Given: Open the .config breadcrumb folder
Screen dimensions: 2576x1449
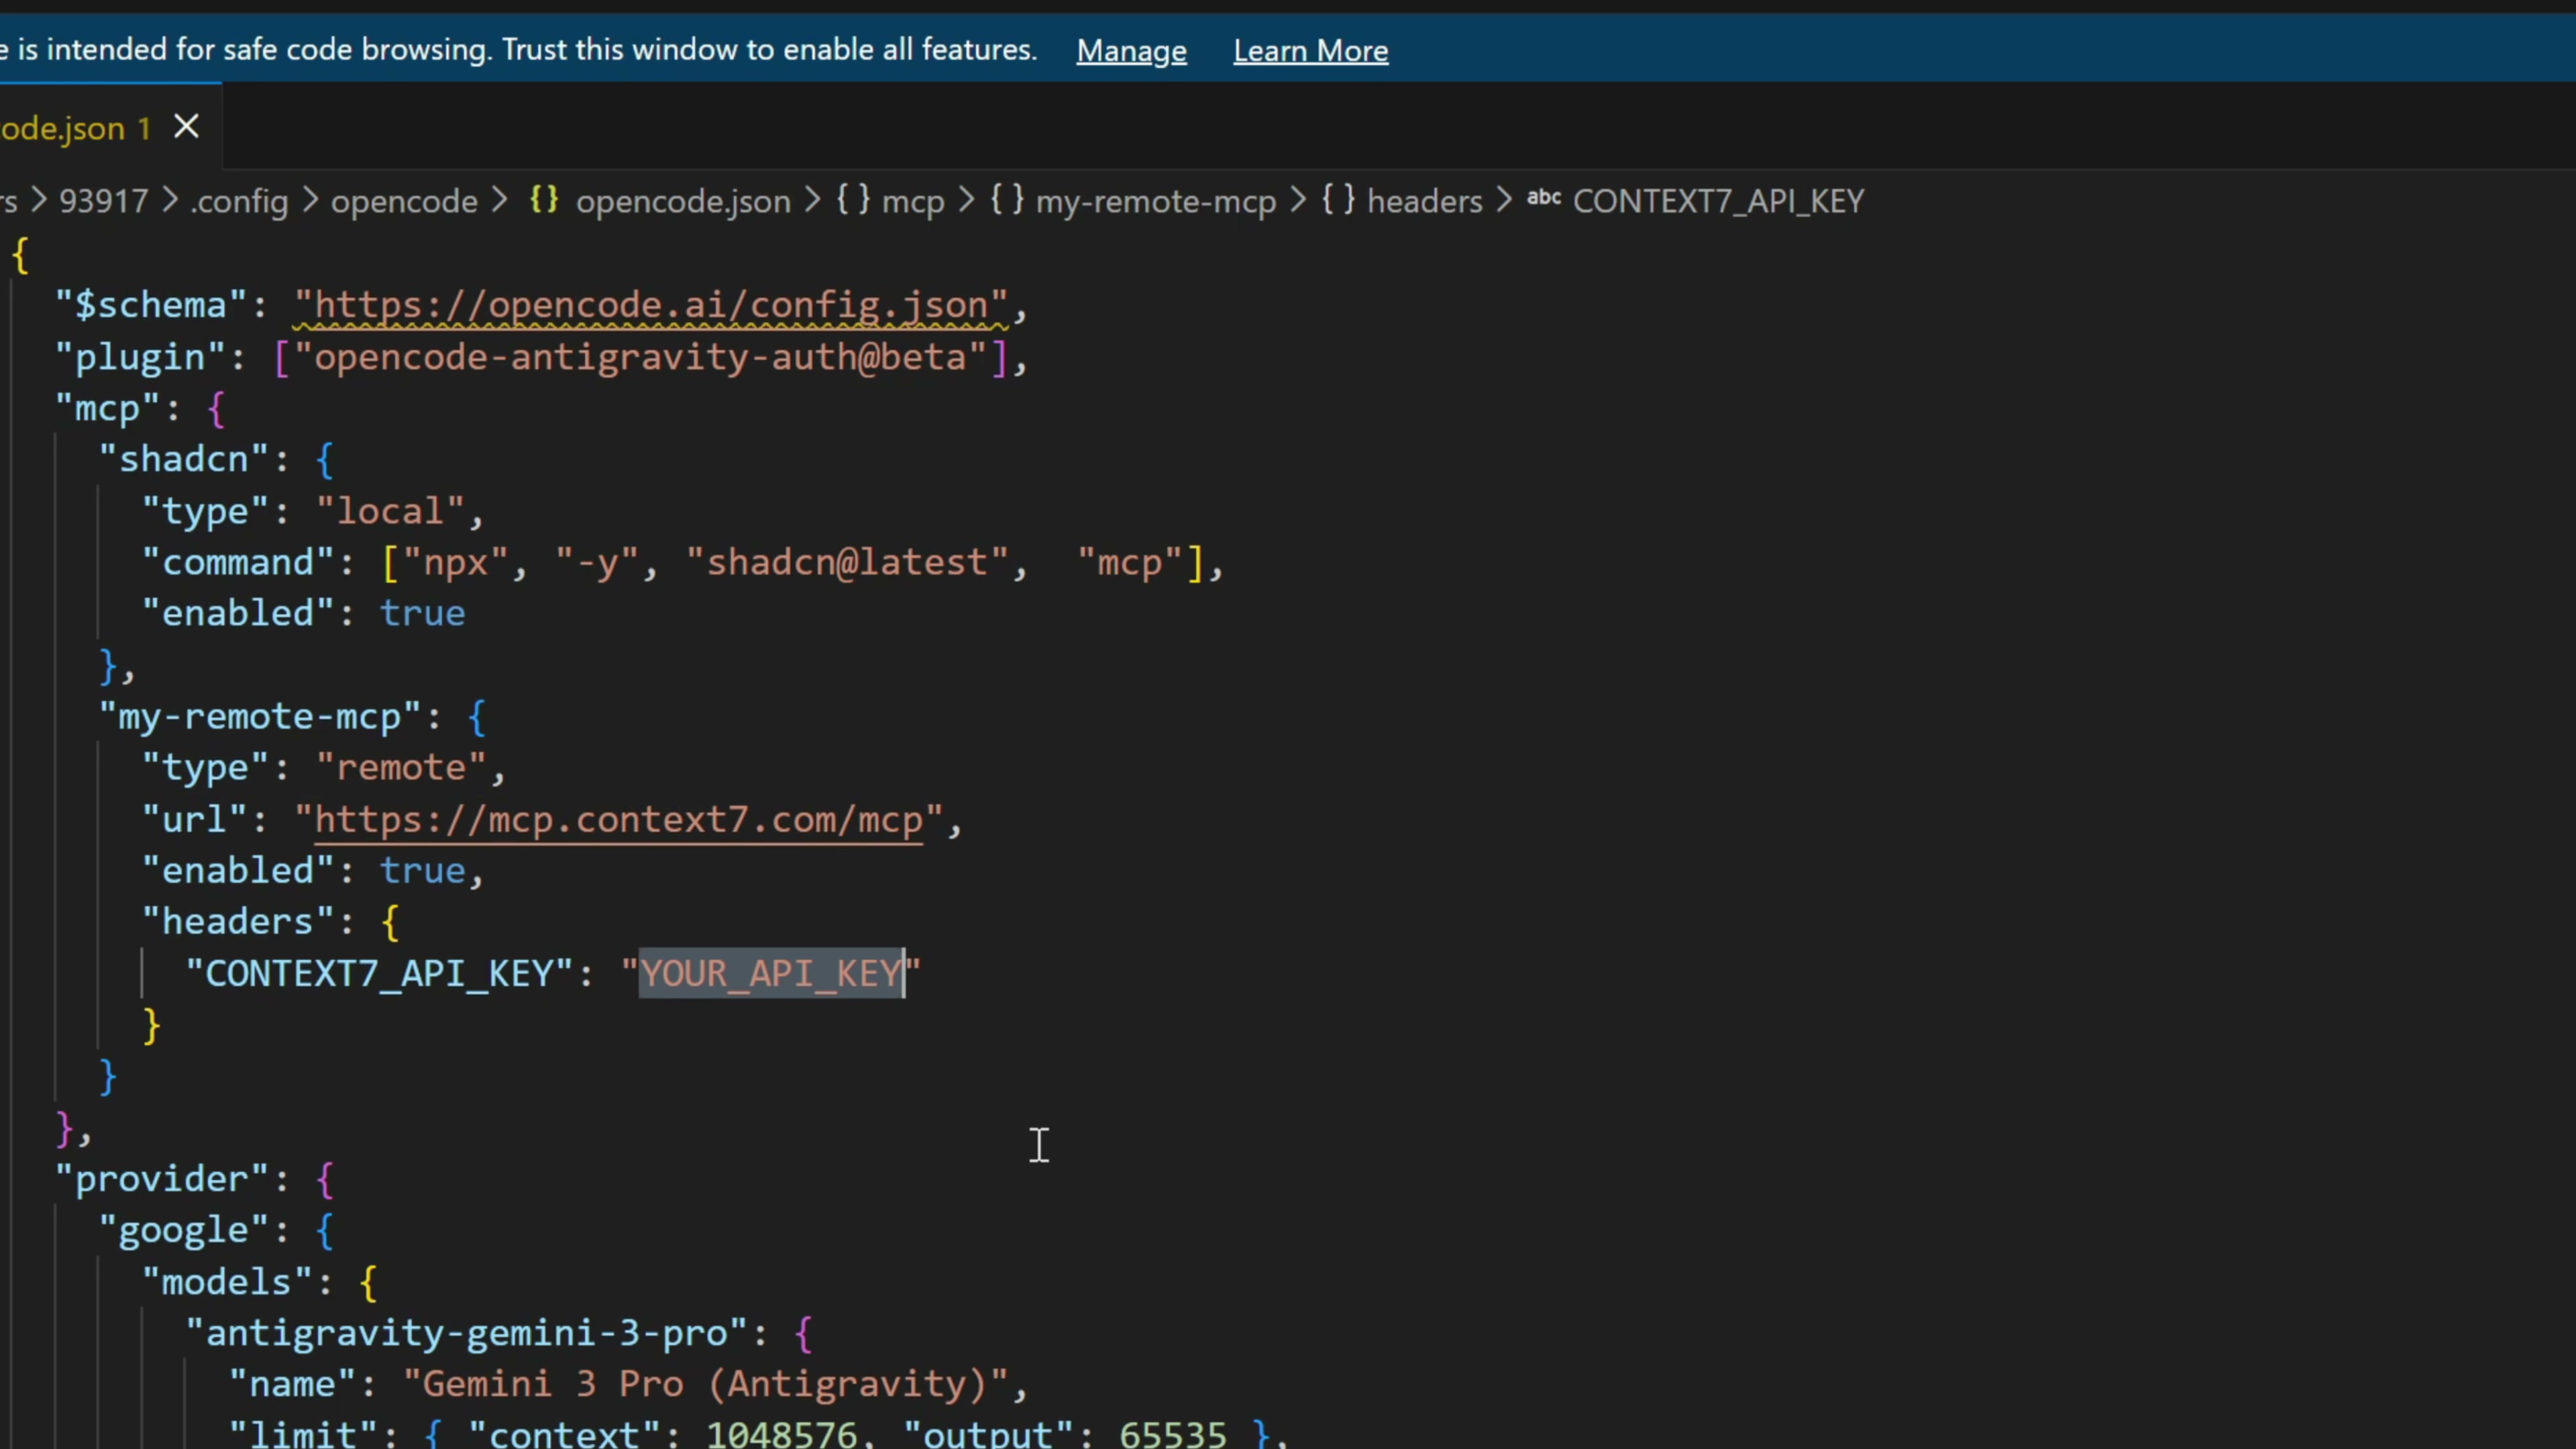Looking at the screenshot, I should coord(240,201).
